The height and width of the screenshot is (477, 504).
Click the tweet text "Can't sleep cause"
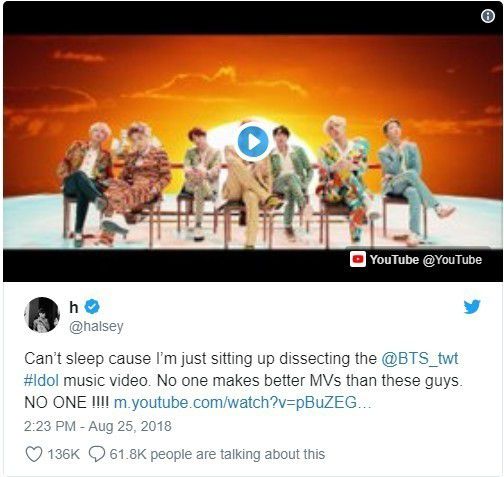88,359
